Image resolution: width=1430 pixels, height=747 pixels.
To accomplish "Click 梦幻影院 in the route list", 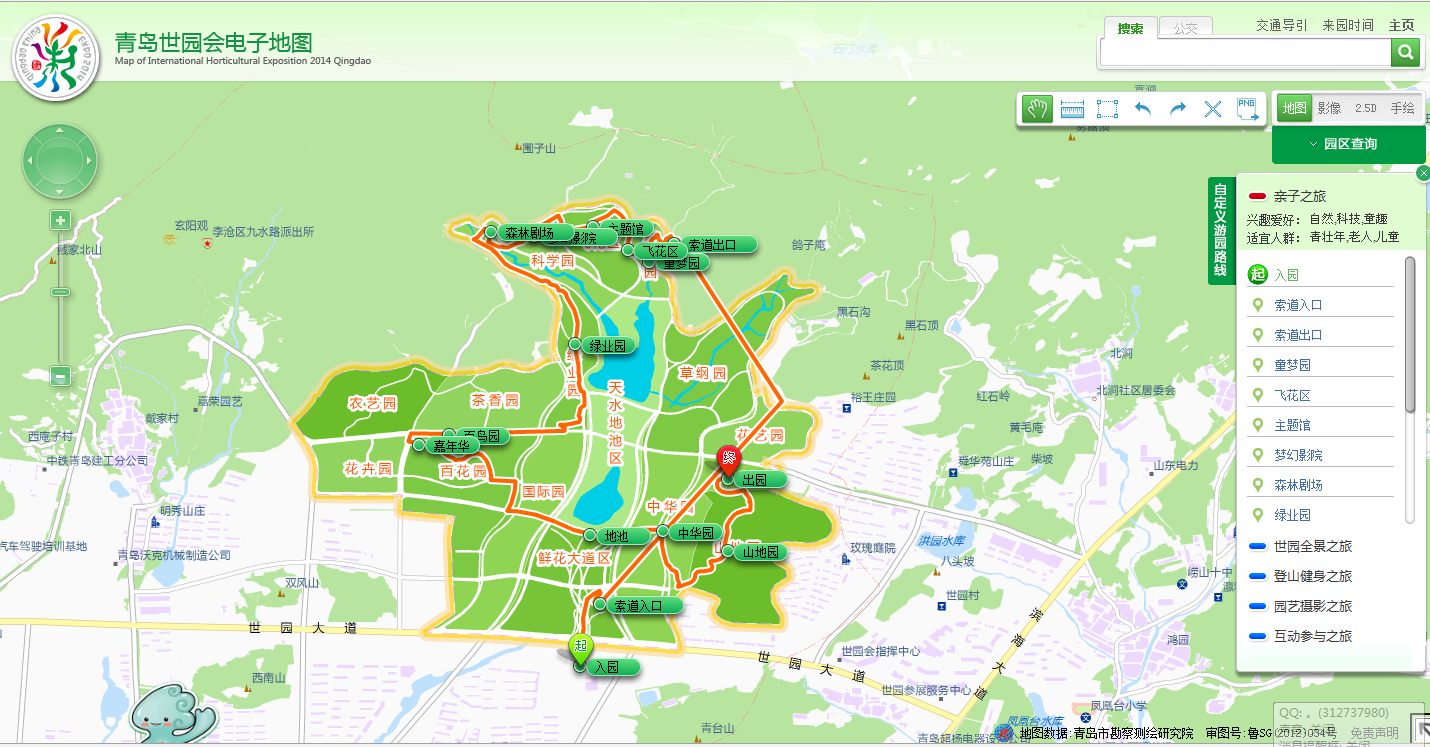I will [x=1298, y=455].
